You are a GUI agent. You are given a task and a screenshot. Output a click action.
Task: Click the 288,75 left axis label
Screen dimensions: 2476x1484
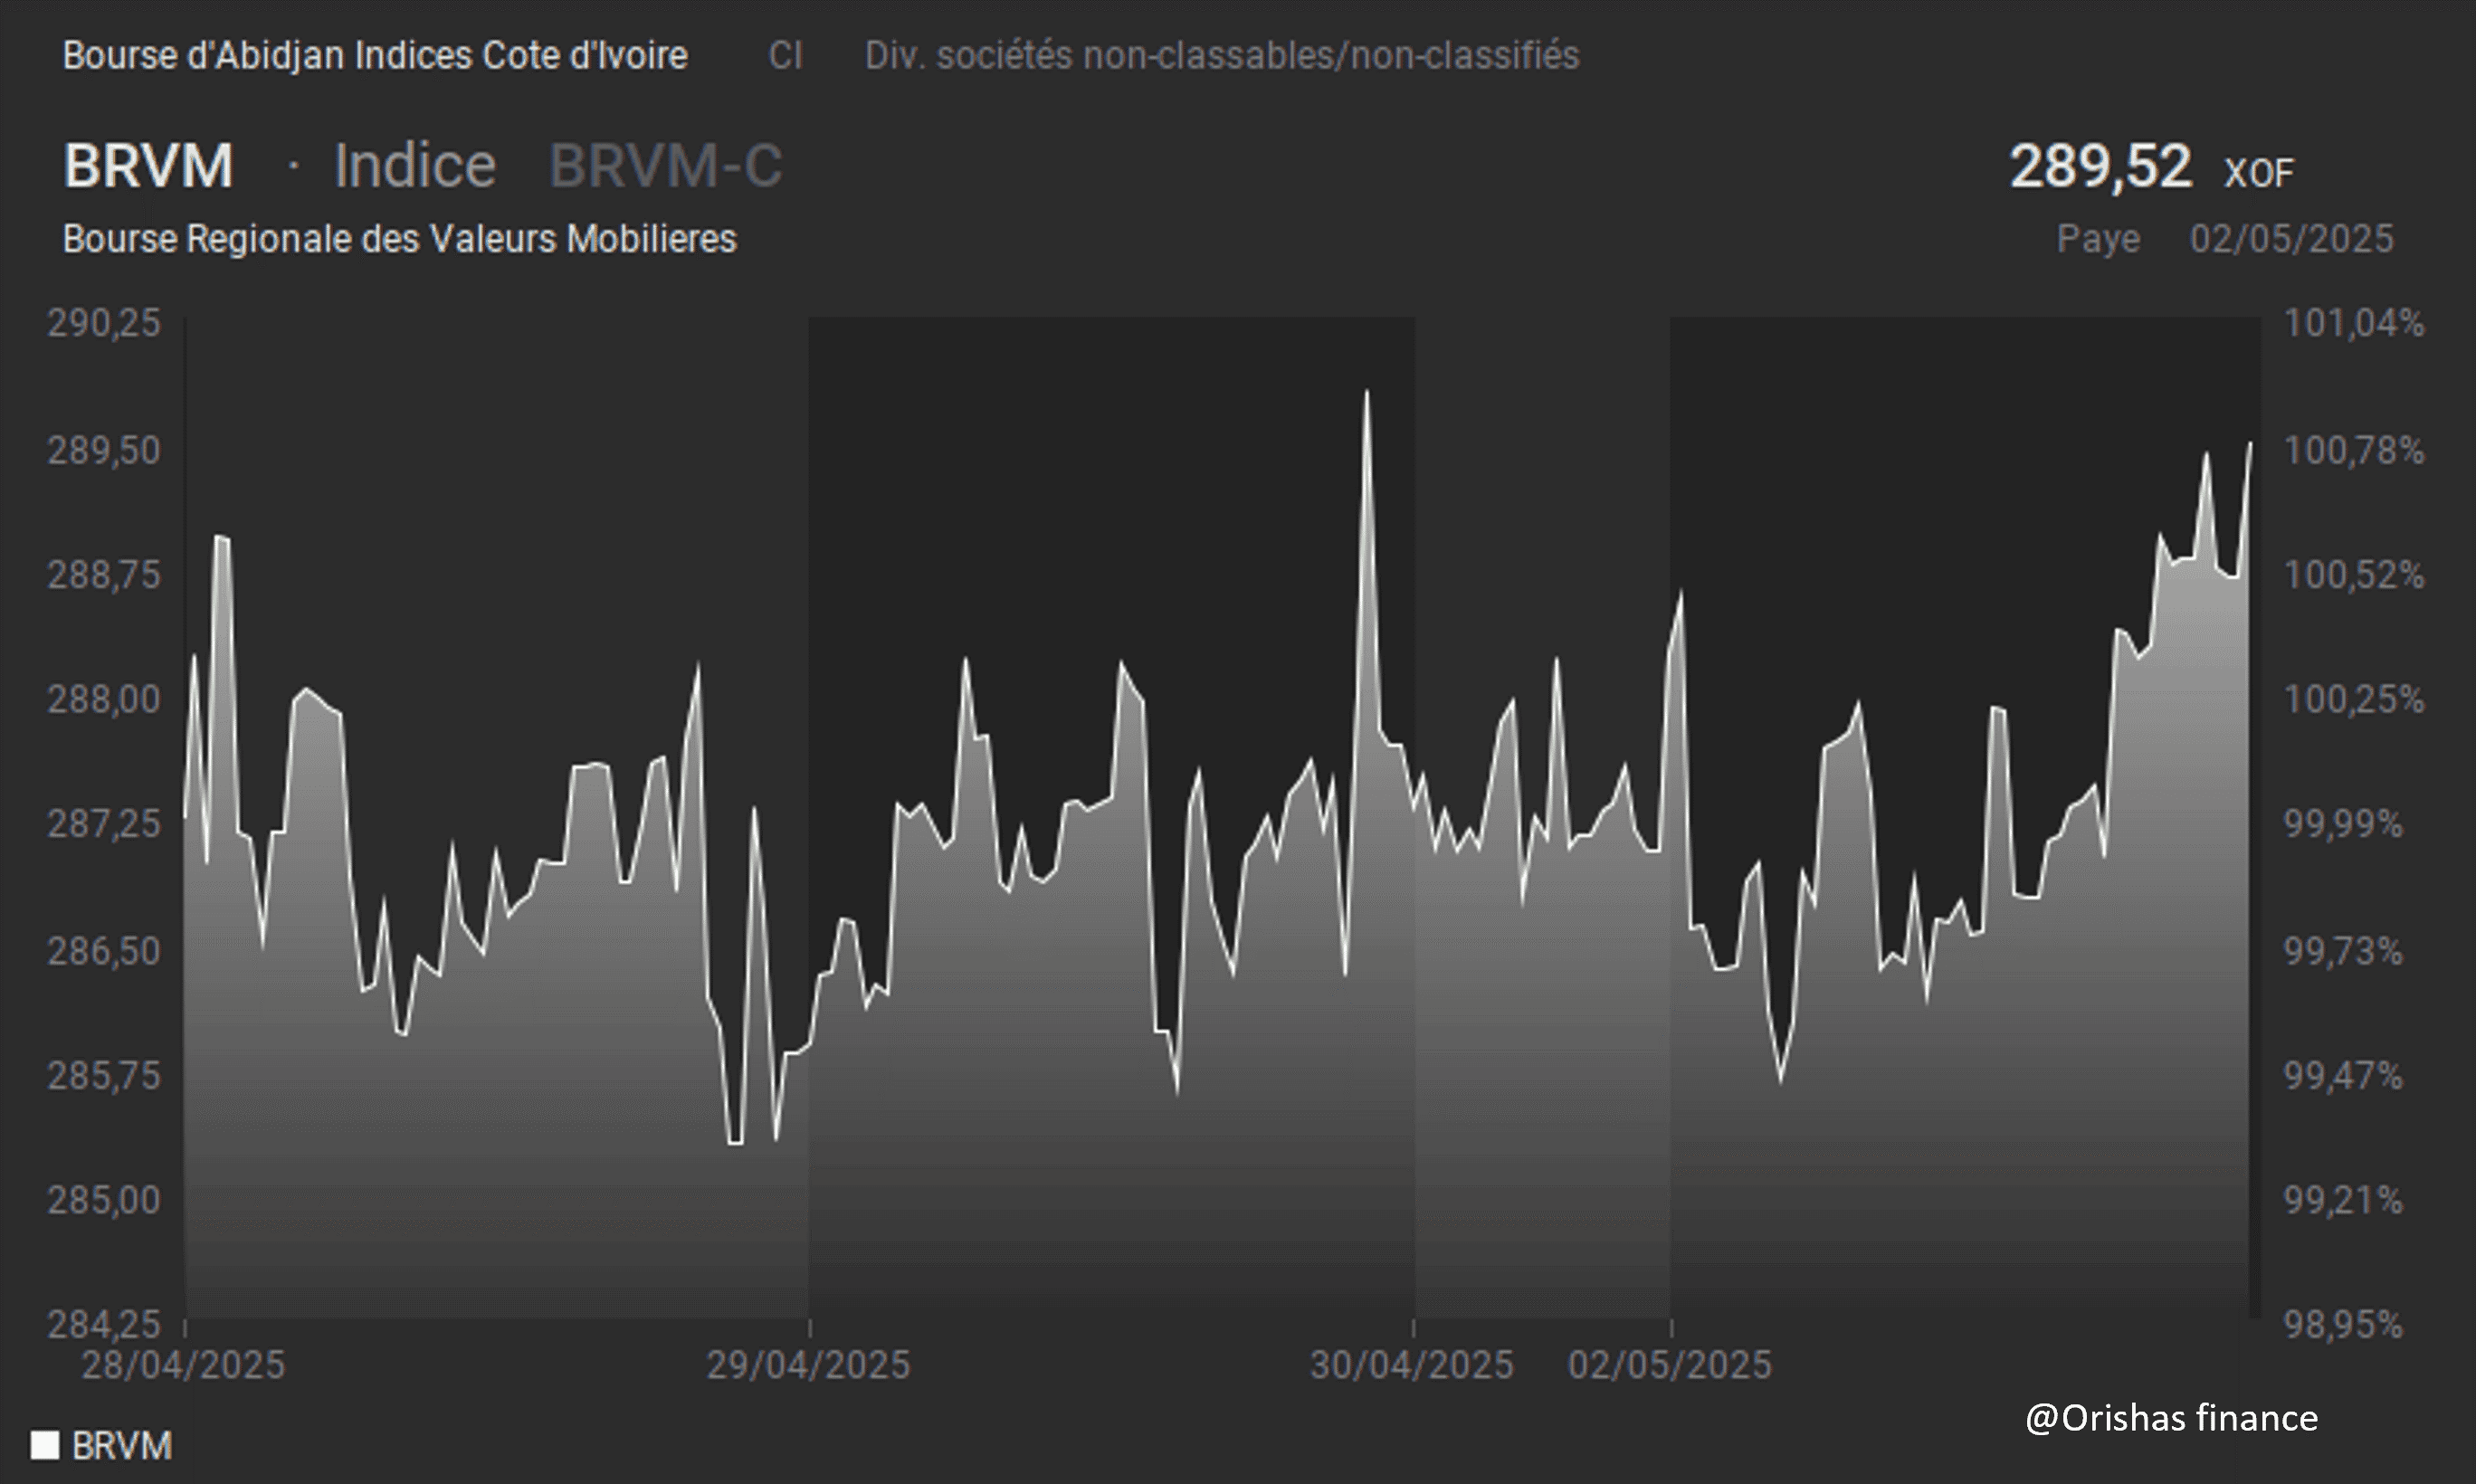104,575
